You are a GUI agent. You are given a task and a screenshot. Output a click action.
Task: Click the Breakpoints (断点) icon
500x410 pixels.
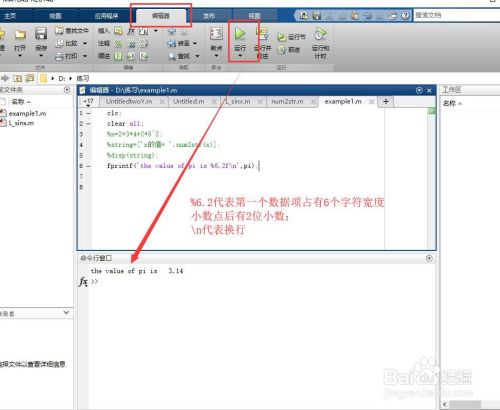216,34
